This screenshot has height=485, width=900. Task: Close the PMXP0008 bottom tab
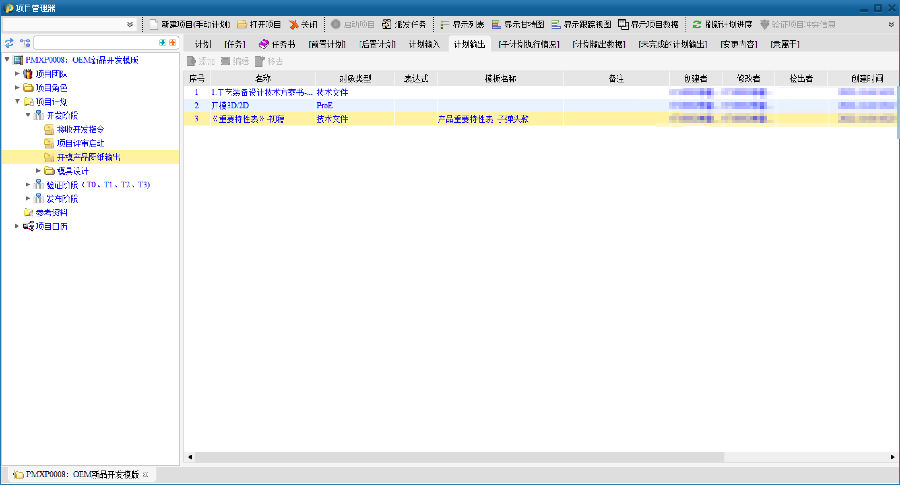pos(145,475)
